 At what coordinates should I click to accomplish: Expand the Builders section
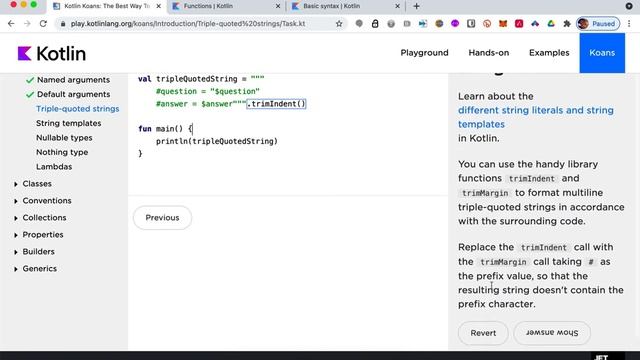(x=34, y=252)
